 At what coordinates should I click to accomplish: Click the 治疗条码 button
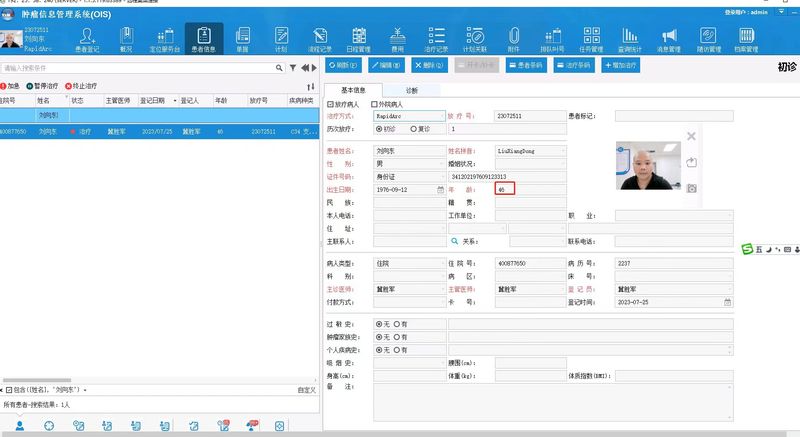(x=574, y=65)
